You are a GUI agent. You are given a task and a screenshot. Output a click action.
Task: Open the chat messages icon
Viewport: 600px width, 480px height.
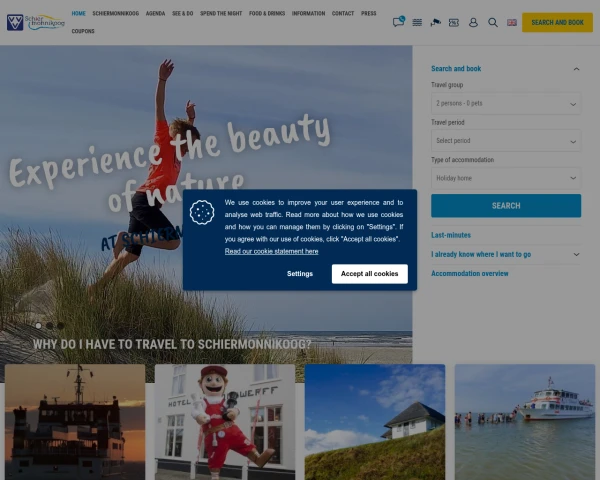[398, 22]
